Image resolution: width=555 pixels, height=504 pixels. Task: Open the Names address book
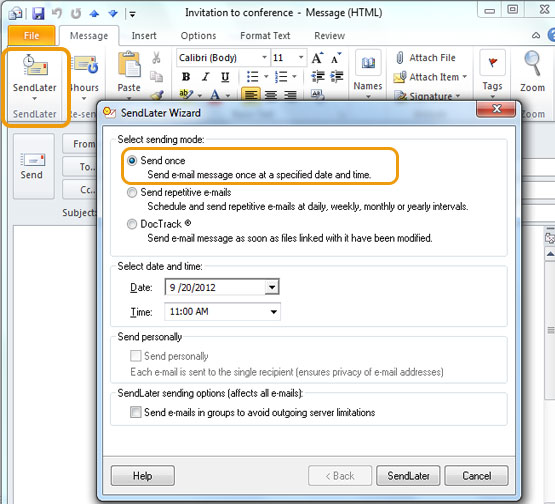coord(368,63)
